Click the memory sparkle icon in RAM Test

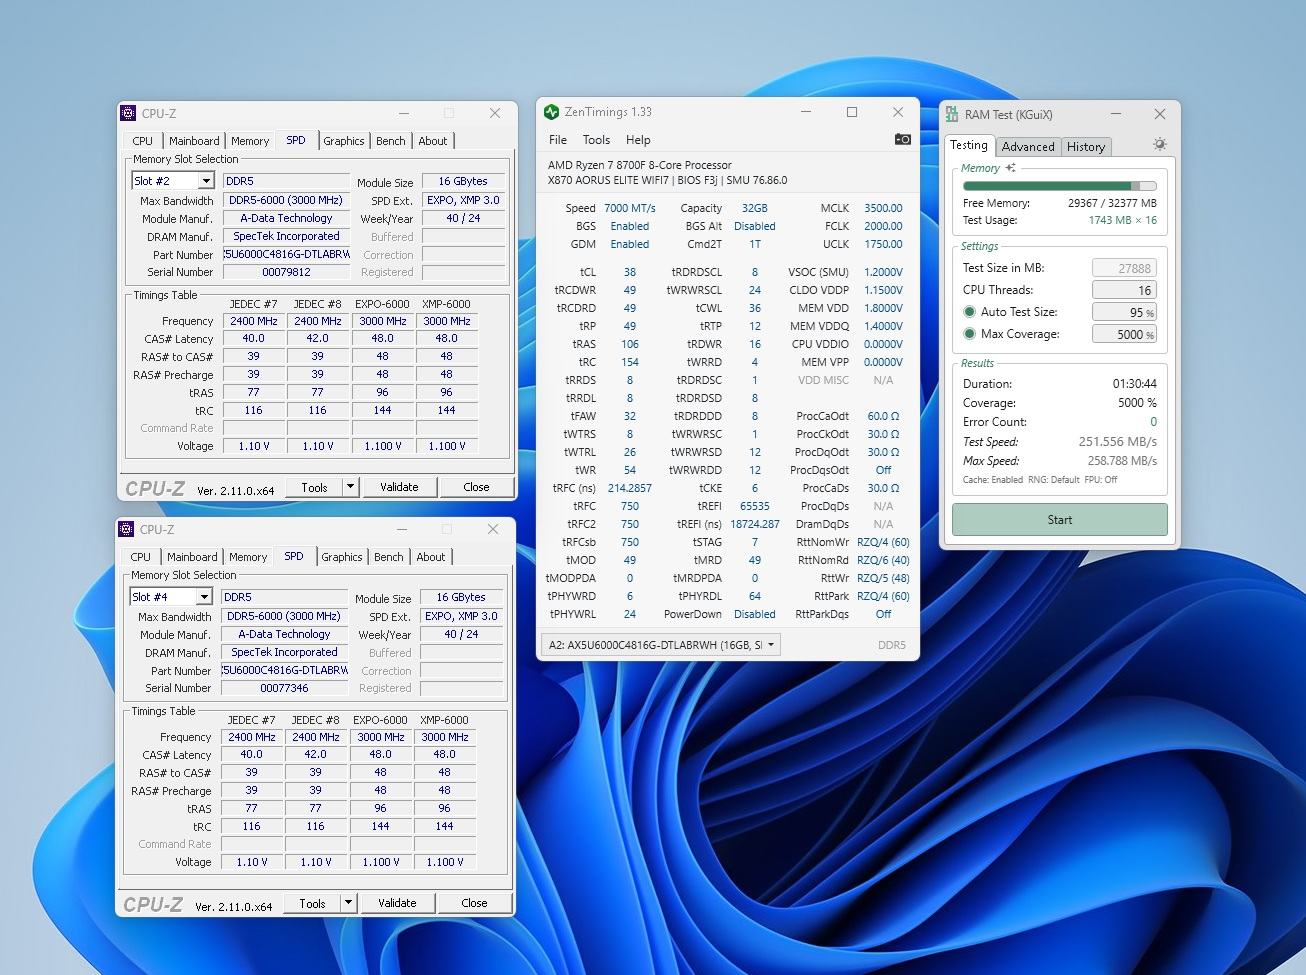[1010, 168]
